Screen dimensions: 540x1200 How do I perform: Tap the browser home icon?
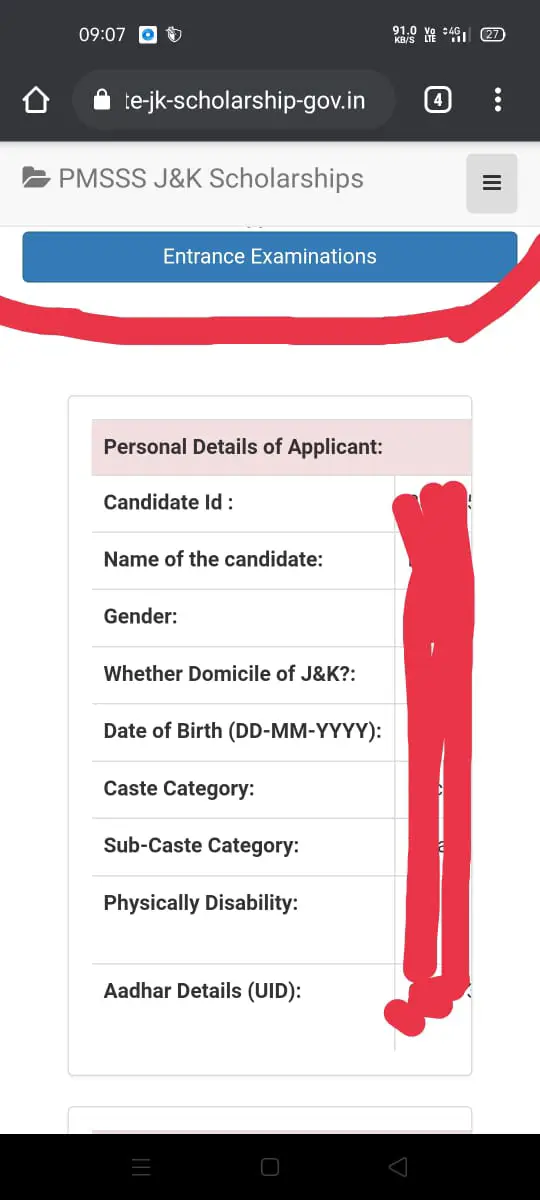point(36,100)
